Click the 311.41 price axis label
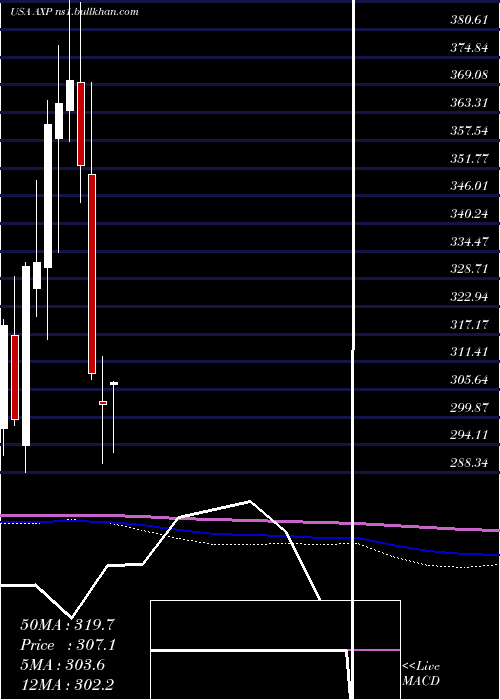The height and width of the screenshot is (700, 500). [x=469, y=353]
